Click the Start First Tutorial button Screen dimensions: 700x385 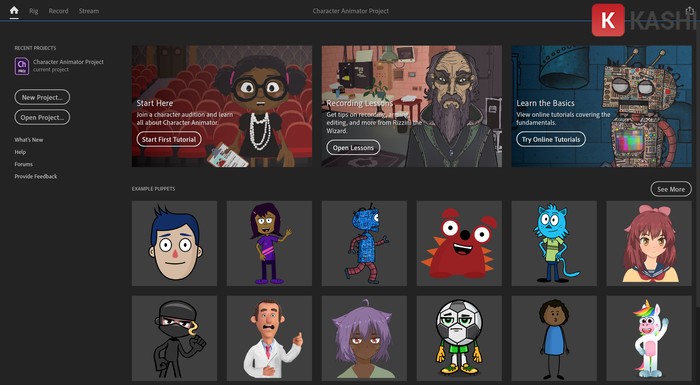[169, 139]
